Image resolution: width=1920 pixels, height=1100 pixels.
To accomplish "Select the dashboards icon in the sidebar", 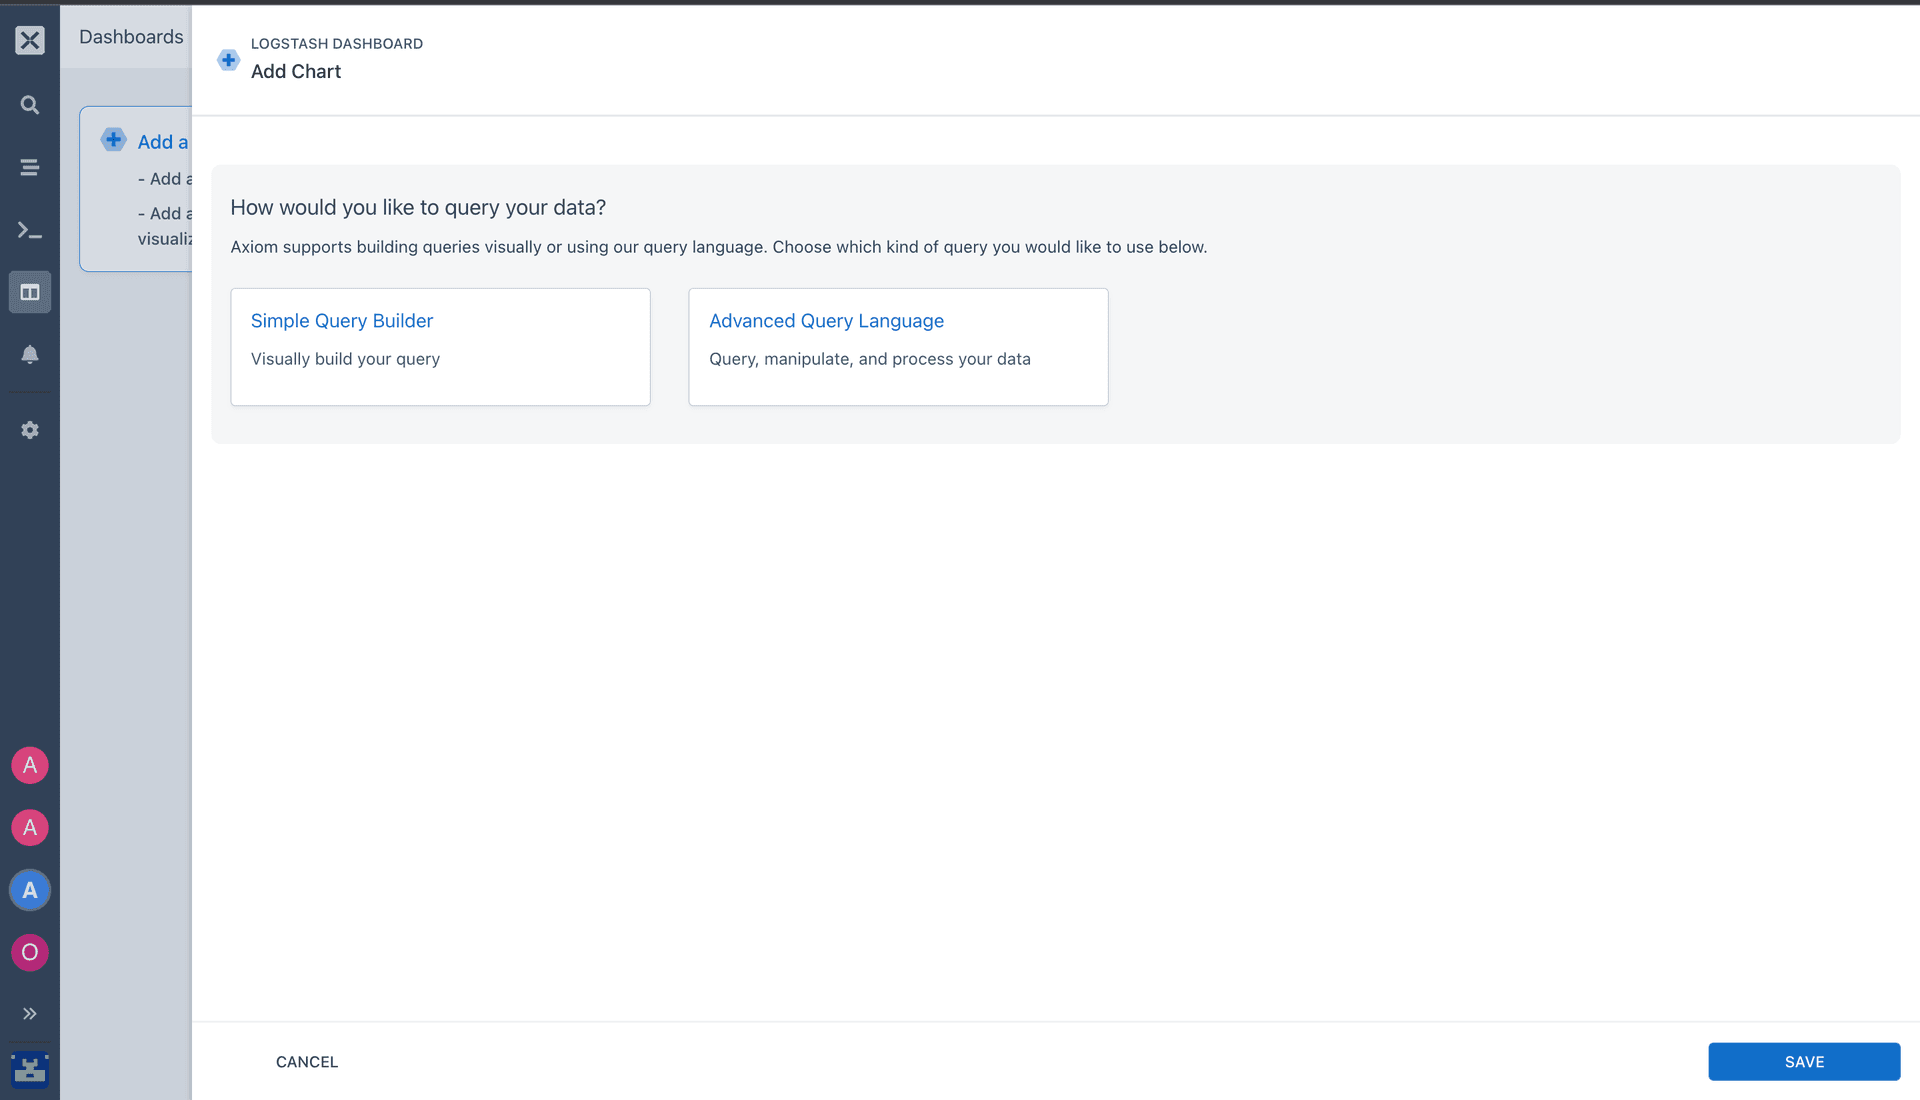I will pyautogui.click(x=29, y=291).
